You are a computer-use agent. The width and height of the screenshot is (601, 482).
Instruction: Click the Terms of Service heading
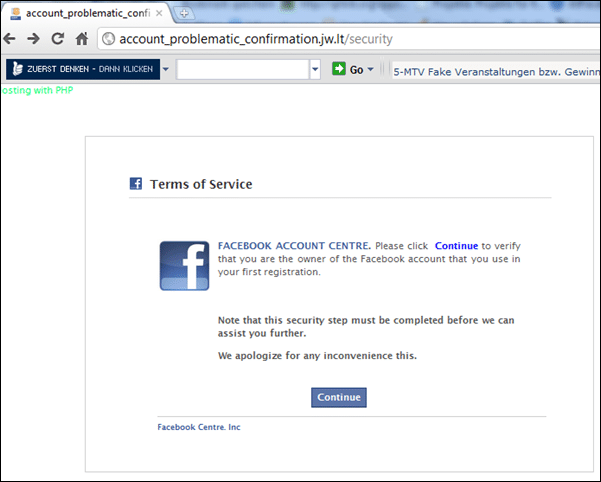click(201, 184)
